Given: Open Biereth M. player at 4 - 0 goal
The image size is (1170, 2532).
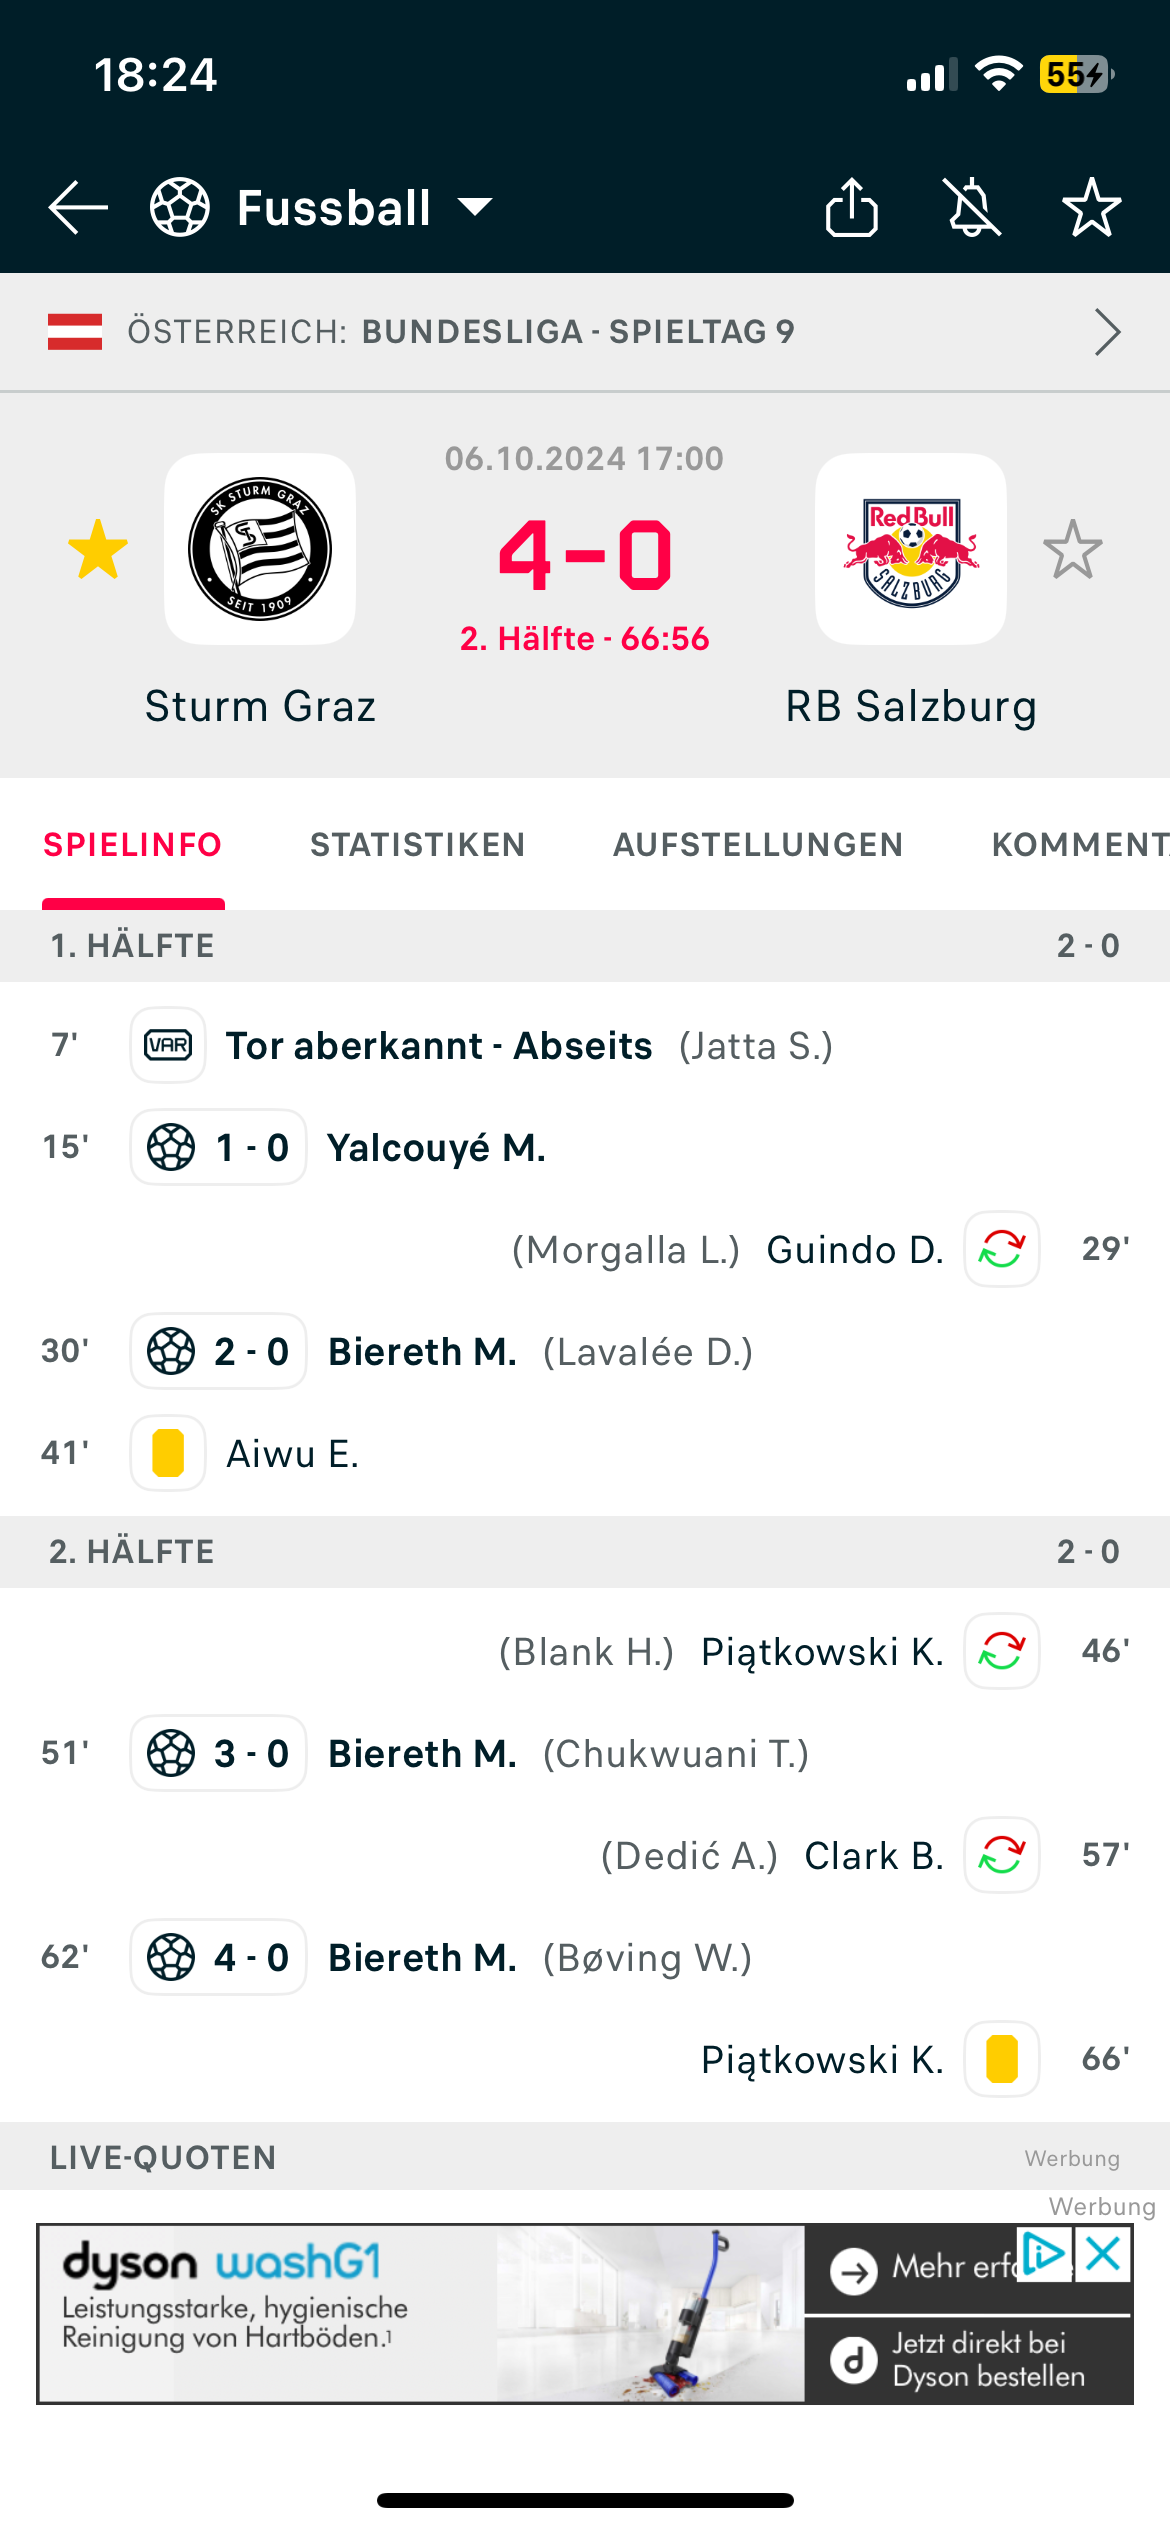Looking at the screenshot, I should 423,1957.
